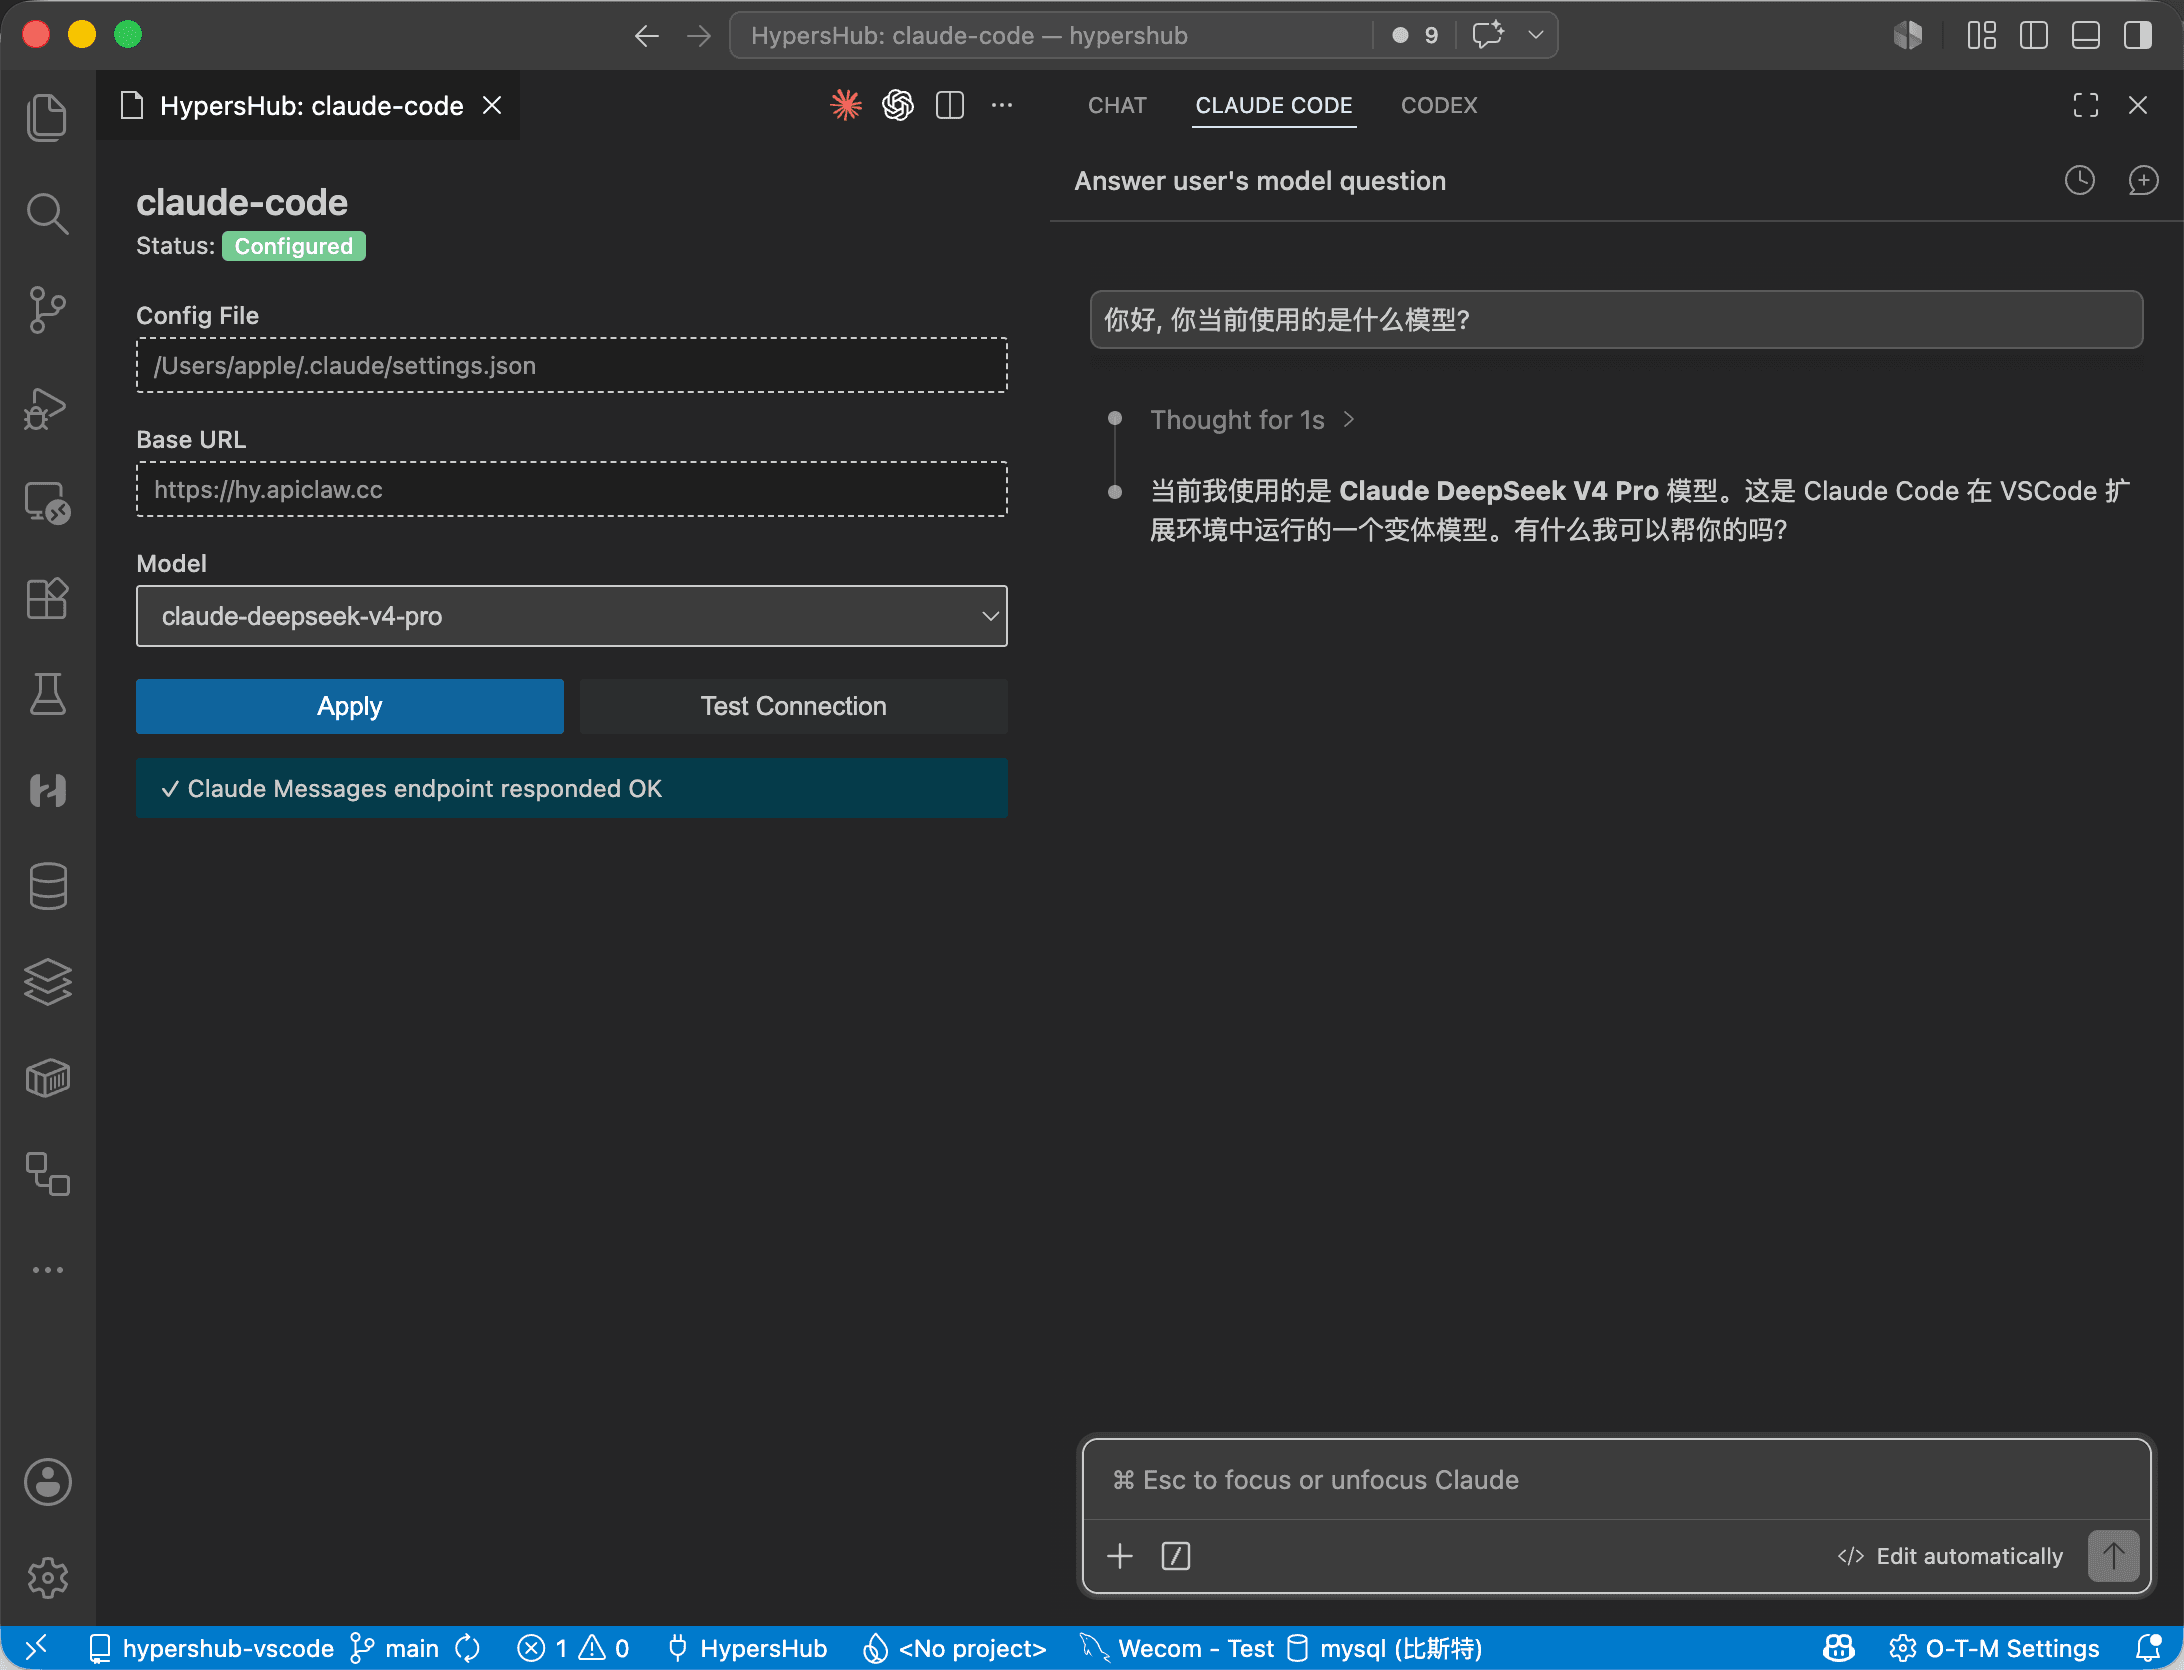2184x1670 pixels.
Task: Toggle the primary side bar
Action: pyautogui.click(x=2034, y=36)
